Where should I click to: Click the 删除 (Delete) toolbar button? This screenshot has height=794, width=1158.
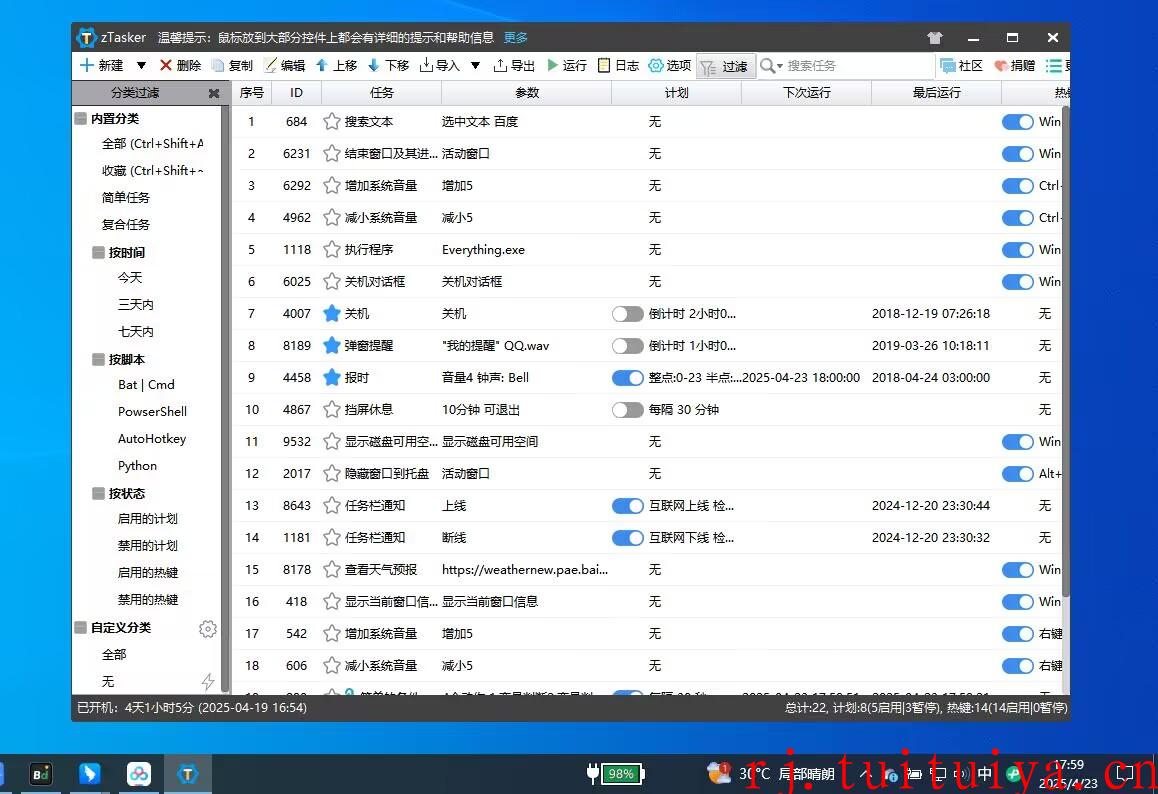tap(181, 66)
